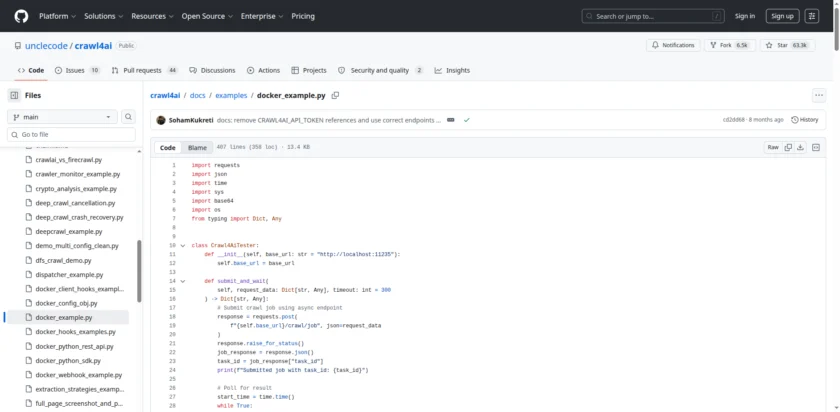
Task: Open the Actions tab
Action: [x=263, y=70]
